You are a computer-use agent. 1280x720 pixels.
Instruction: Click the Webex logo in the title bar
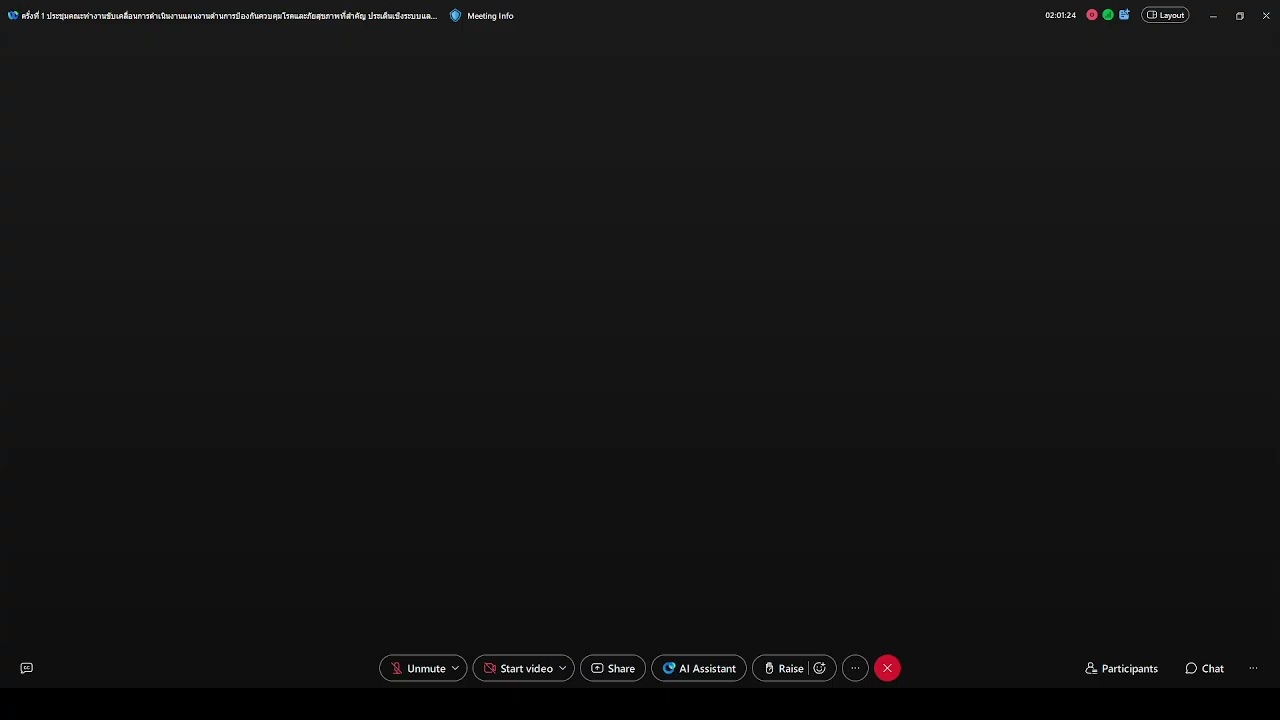click(x=13, y=16)
